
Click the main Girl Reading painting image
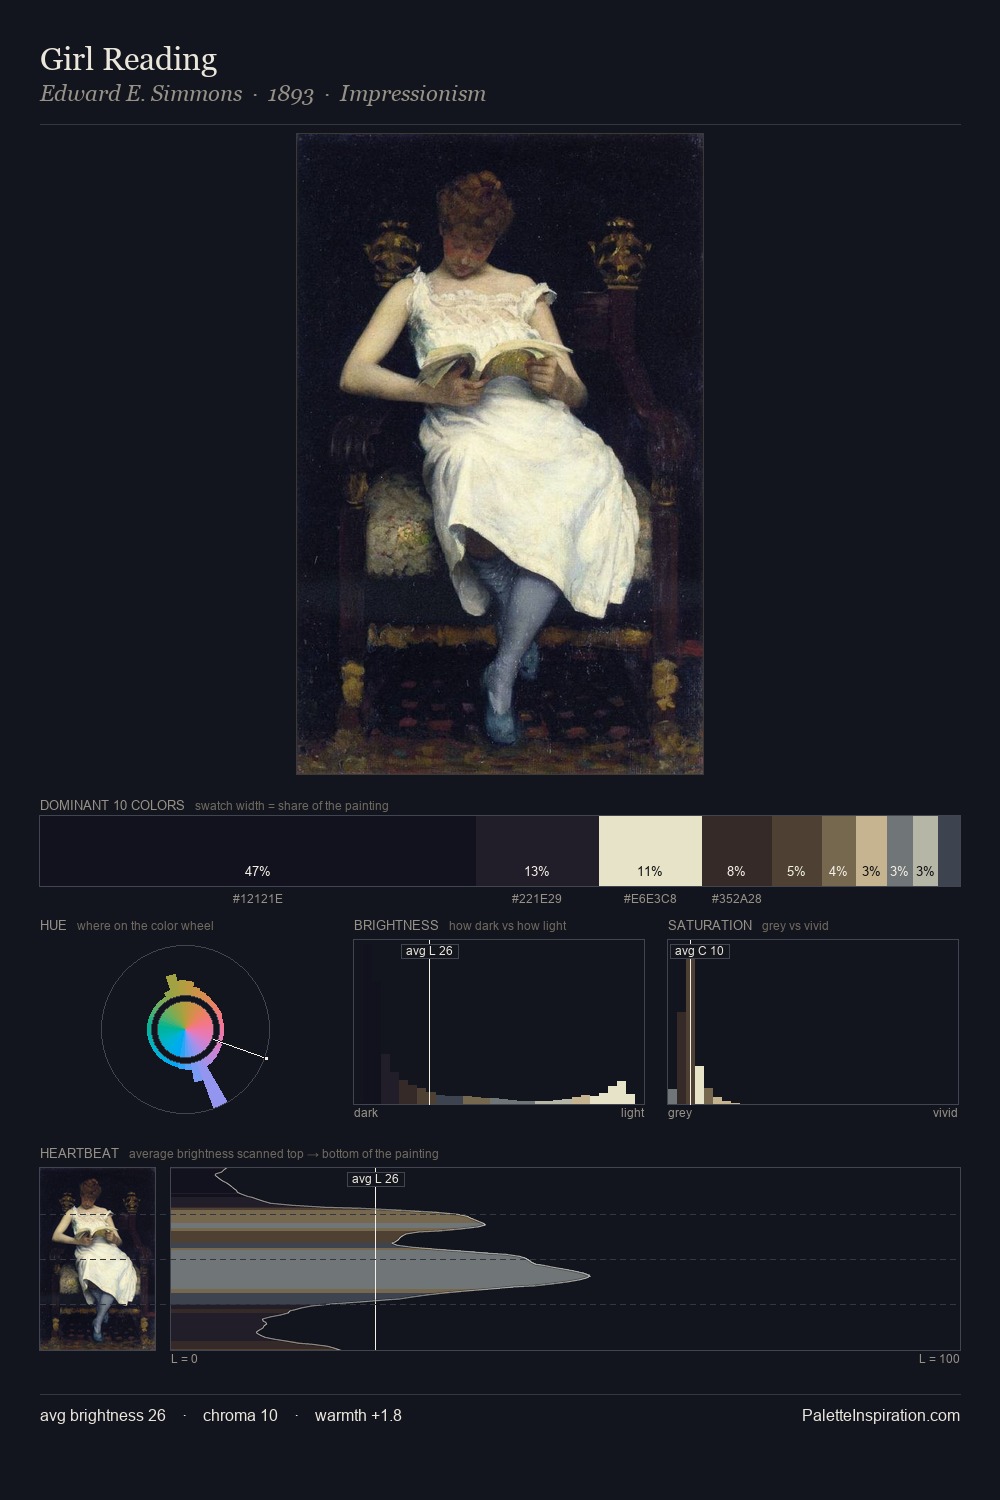500,454
